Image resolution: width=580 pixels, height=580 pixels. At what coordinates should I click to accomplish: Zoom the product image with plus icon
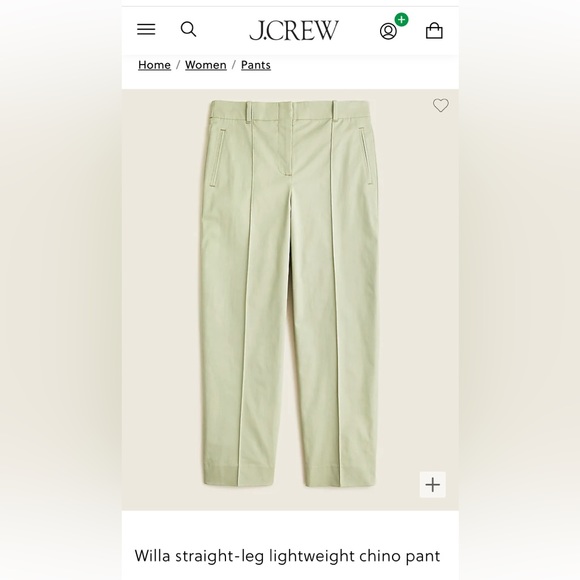tap(432, 485)
